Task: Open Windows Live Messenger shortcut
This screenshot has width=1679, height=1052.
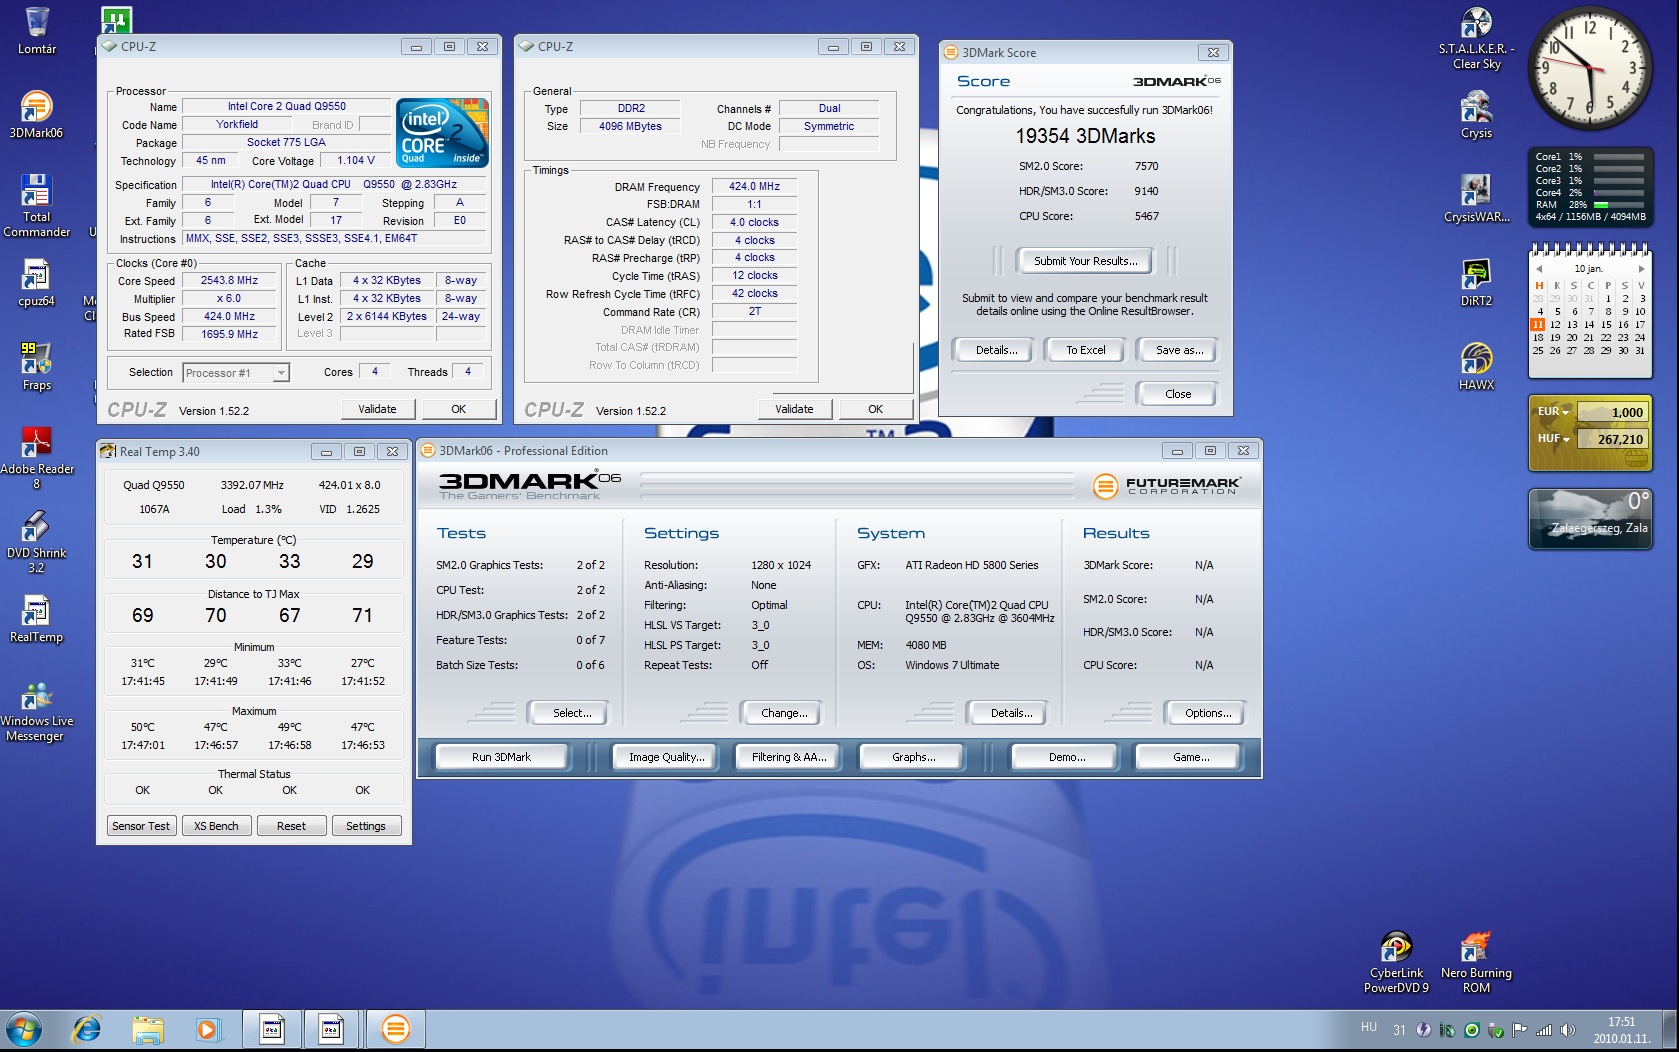Action: [36, 711]
